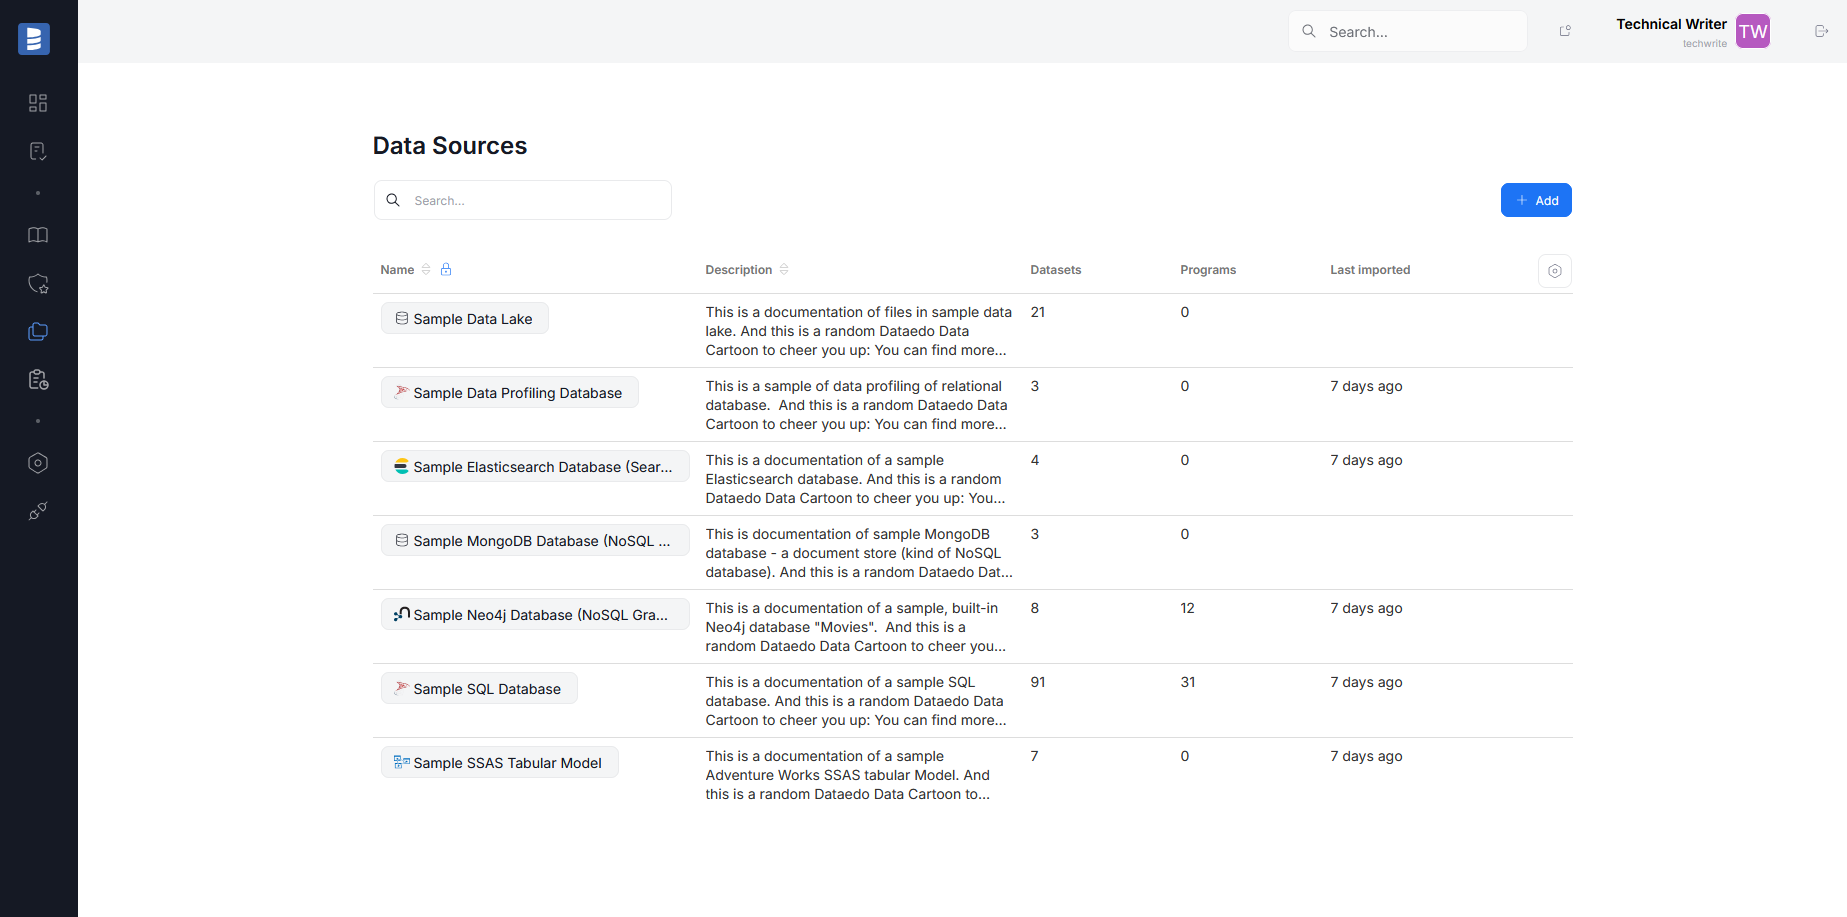Click the Data Sources search field
The image size is (1847, 917).
coord(535,200)
